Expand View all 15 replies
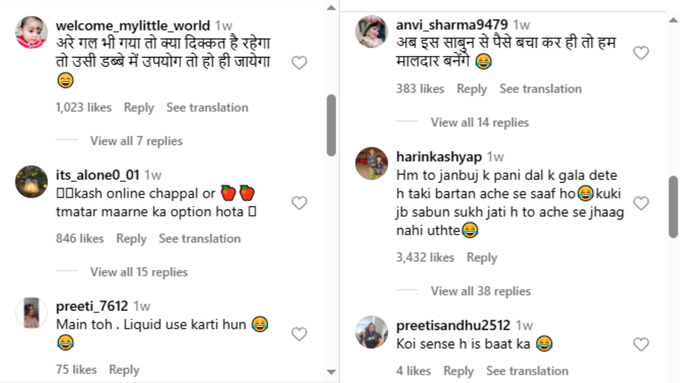Screen dimensions: 680x383 (x=139, y=272)
